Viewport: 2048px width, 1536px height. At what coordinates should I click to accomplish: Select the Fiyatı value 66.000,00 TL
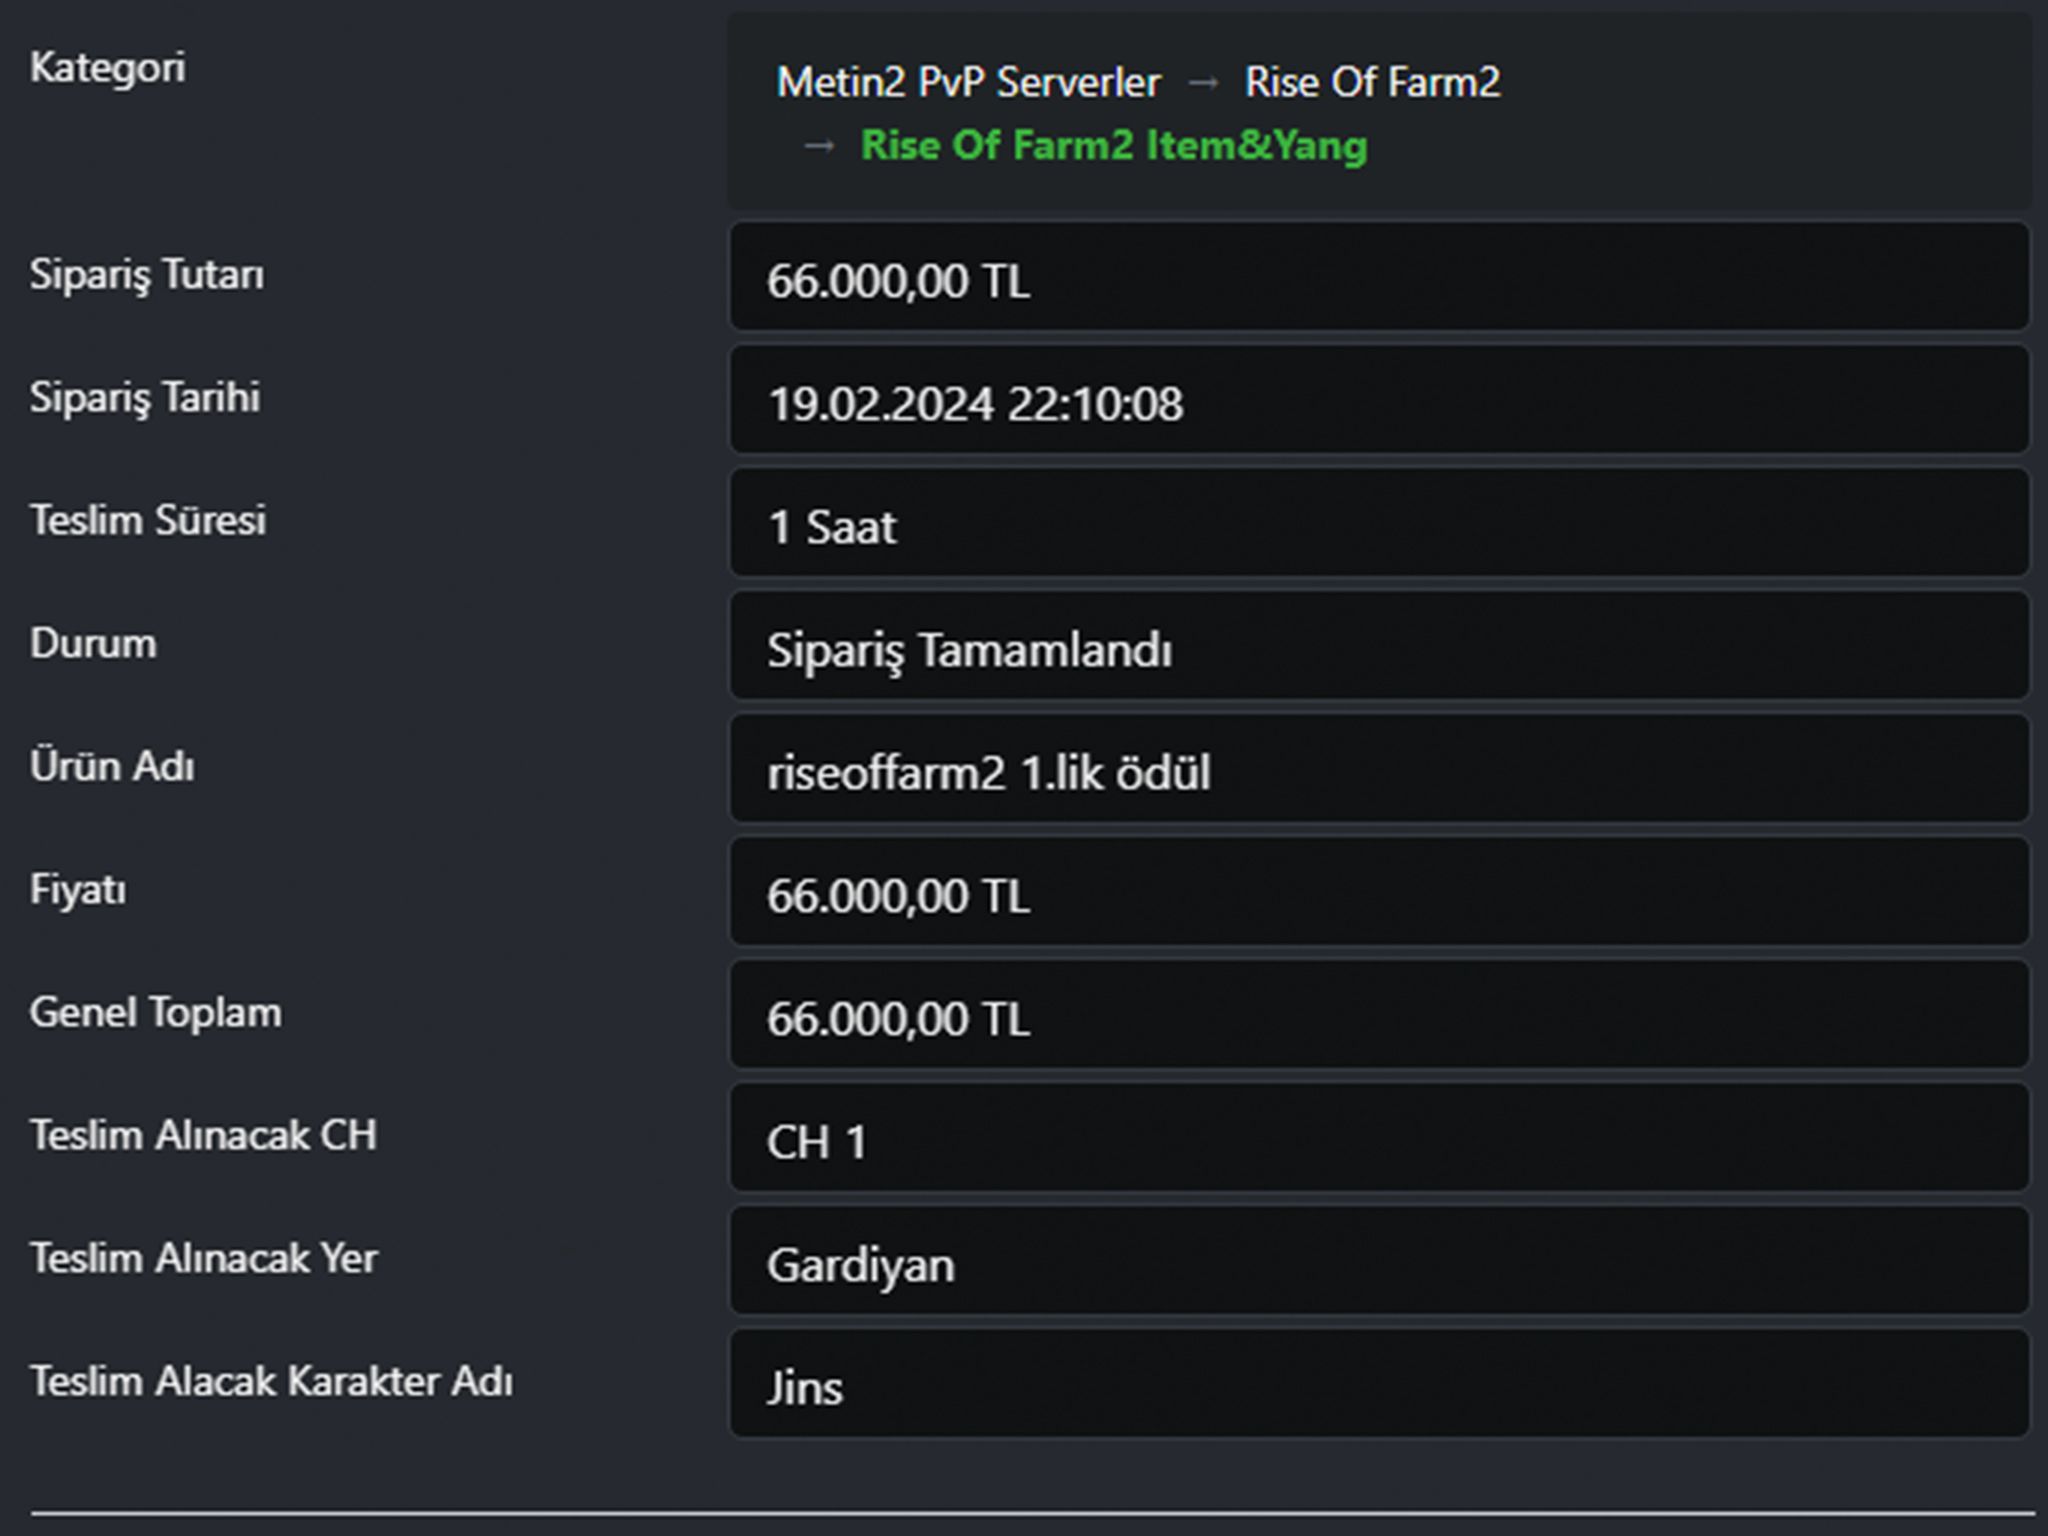pyautogui.click(x=897, y=896)
